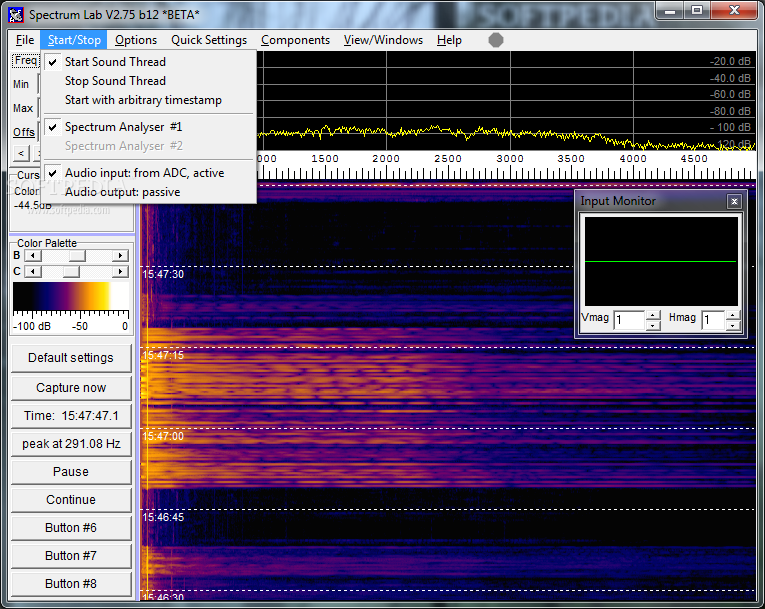
Task: Click the Input Monitor oscilloscope display
Action: tap(661, 262)
